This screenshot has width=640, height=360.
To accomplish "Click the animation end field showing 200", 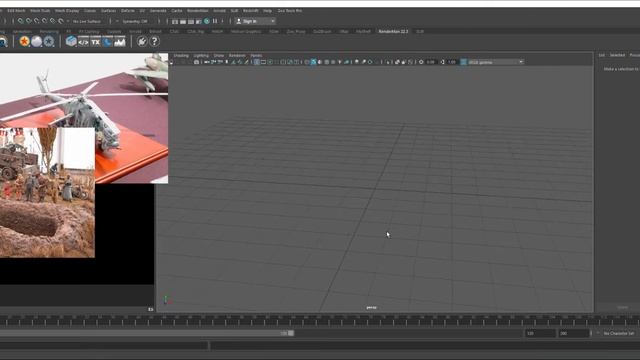I will tap(574, 333).
